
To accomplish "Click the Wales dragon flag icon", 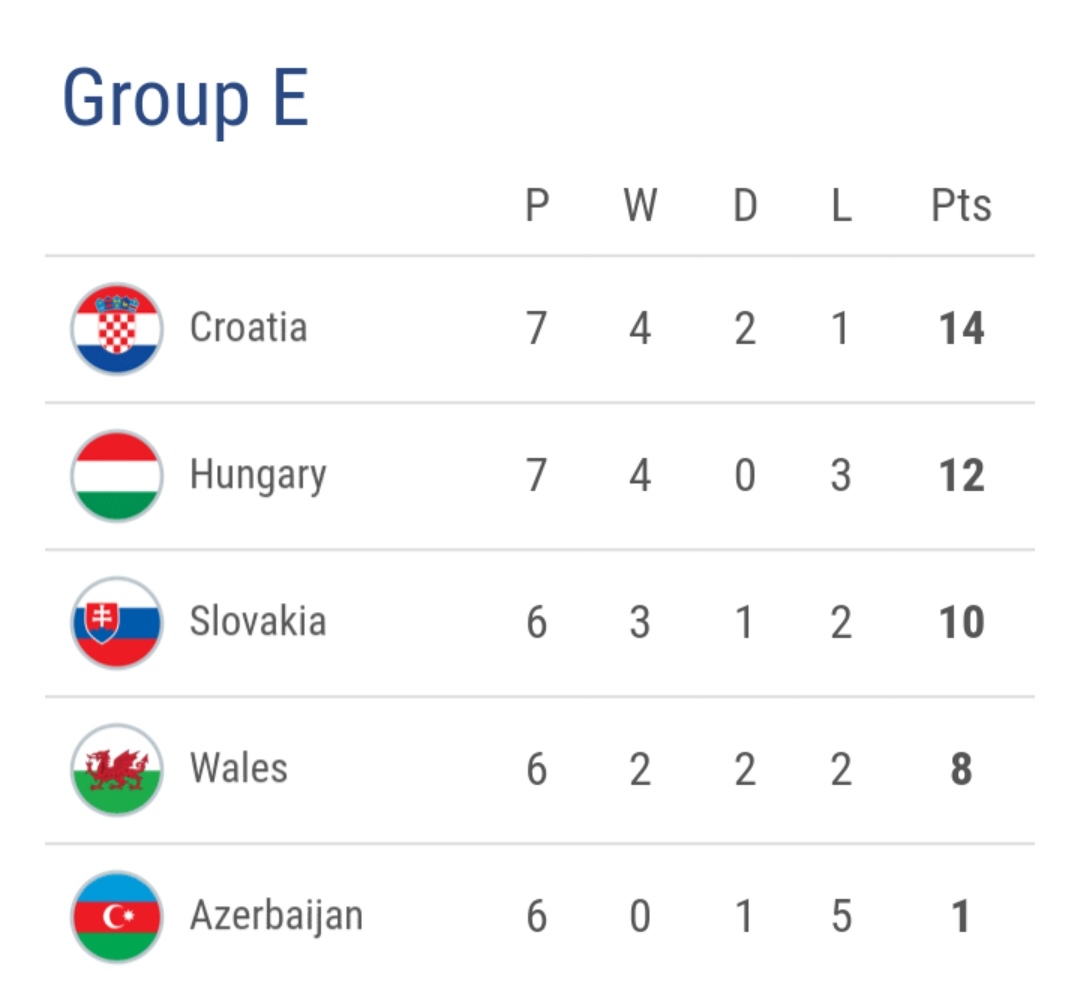I will click(116, 769).
